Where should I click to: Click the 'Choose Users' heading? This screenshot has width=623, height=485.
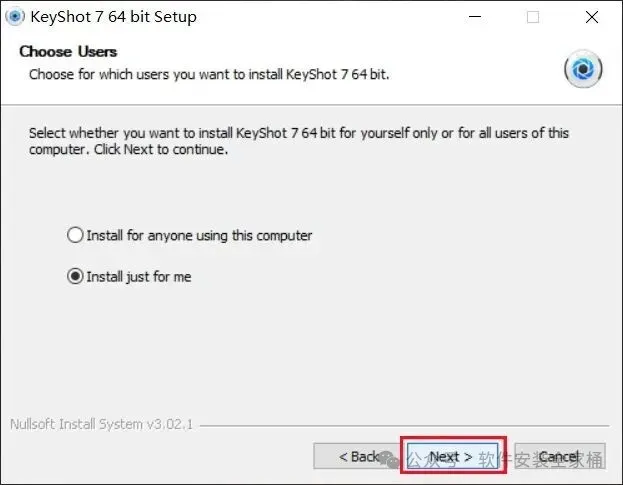[x=68, y=52]
